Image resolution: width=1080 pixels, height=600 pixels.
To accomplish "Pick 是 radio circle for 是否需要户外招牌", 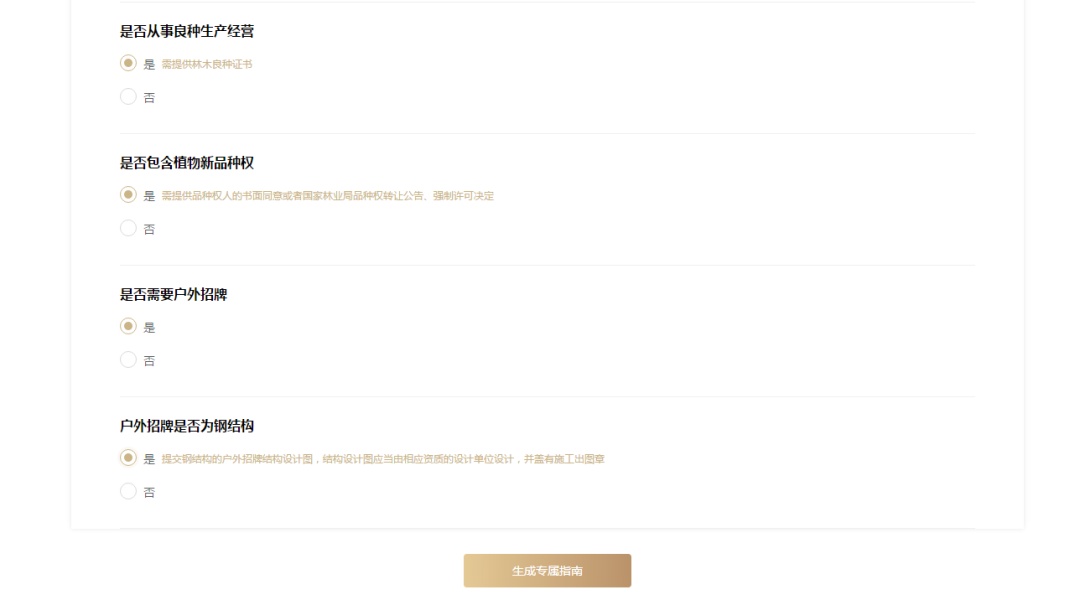I will 128,327.
